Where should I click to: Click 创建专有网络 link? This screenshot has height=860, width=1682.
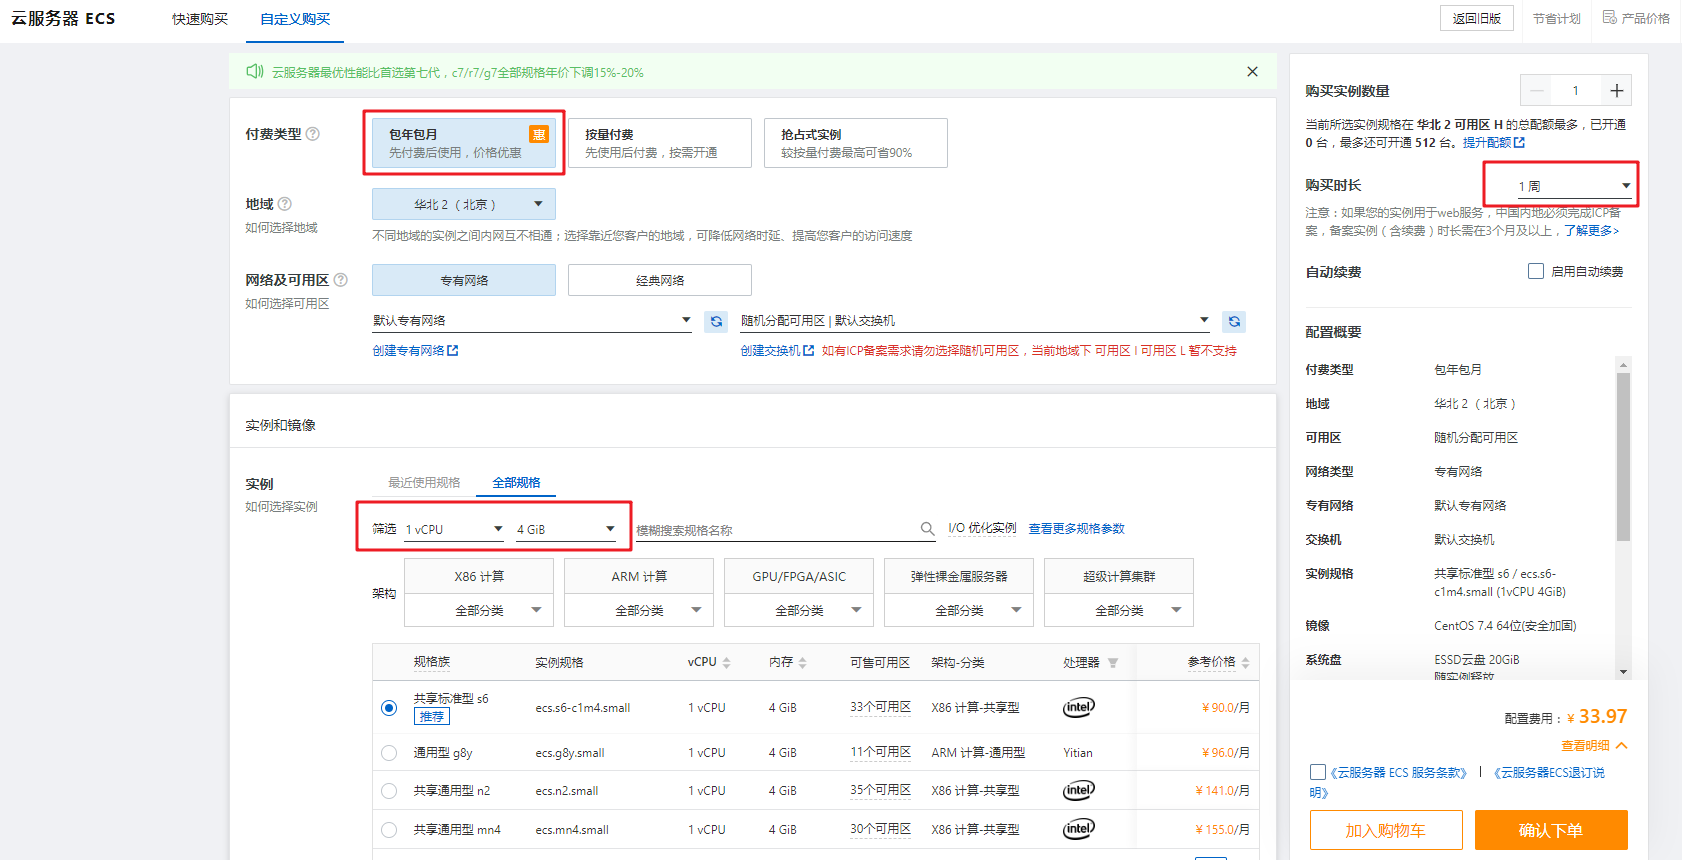(415, 351)
